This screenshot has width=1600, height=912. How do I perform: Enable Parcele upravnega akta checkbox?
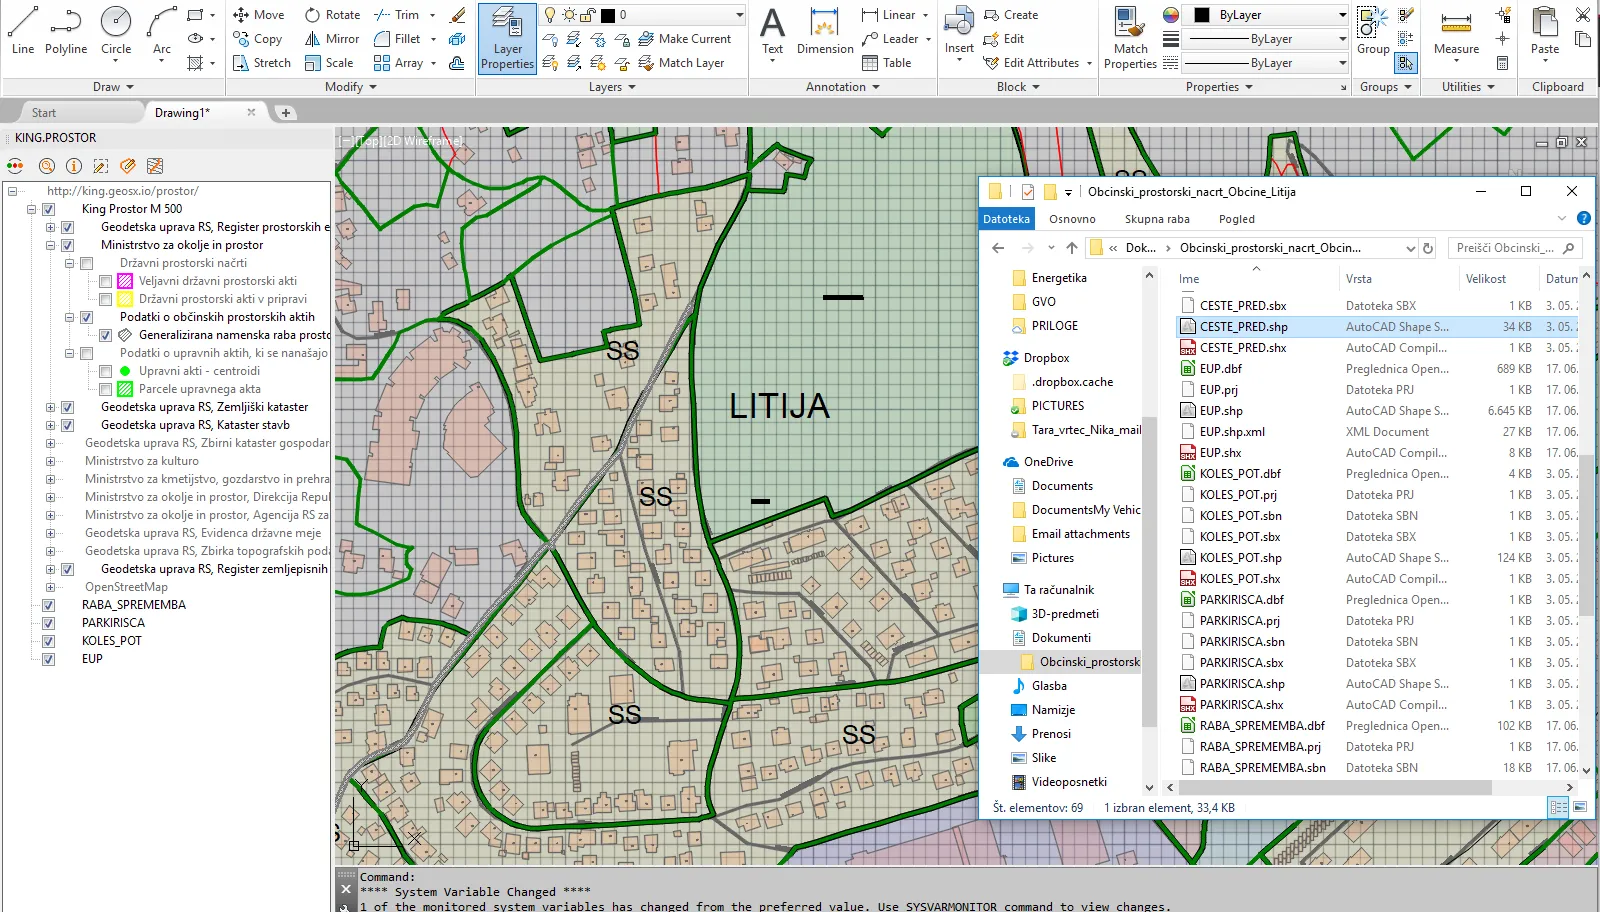coord(106,389)
